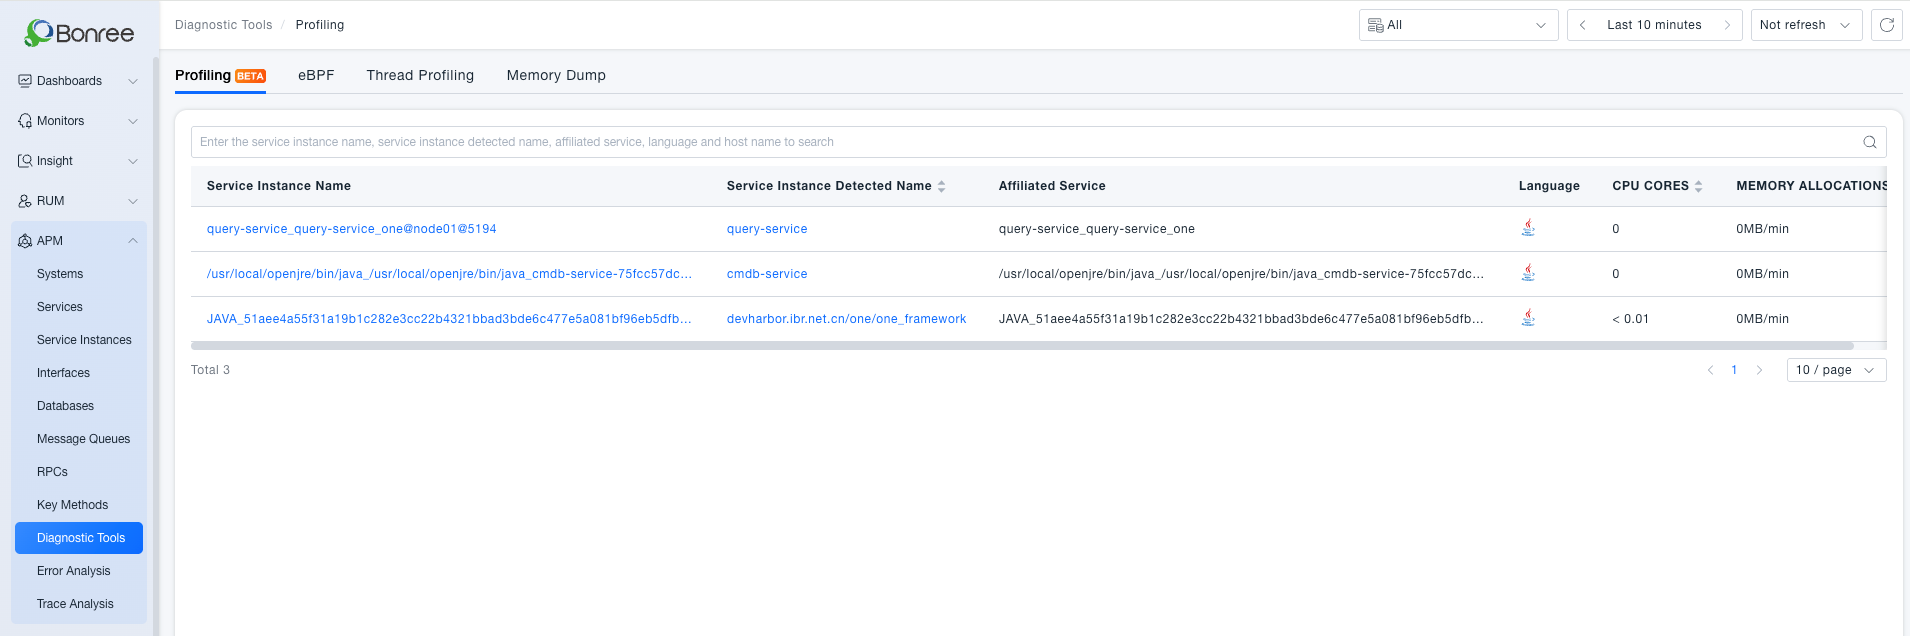
Task: Click the search magnifier icon
Action: (x=1870, y=142)
